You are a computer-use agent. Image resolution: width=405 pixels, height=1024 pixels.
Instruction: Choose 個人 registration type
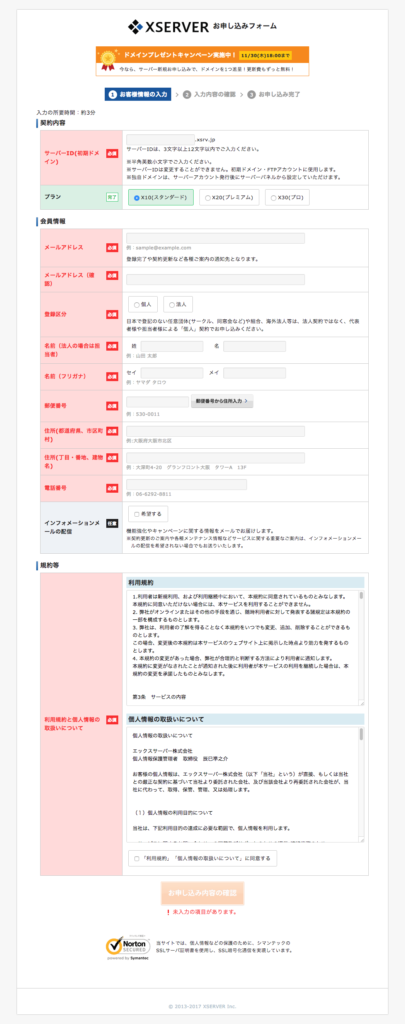(x=142, y=304)
